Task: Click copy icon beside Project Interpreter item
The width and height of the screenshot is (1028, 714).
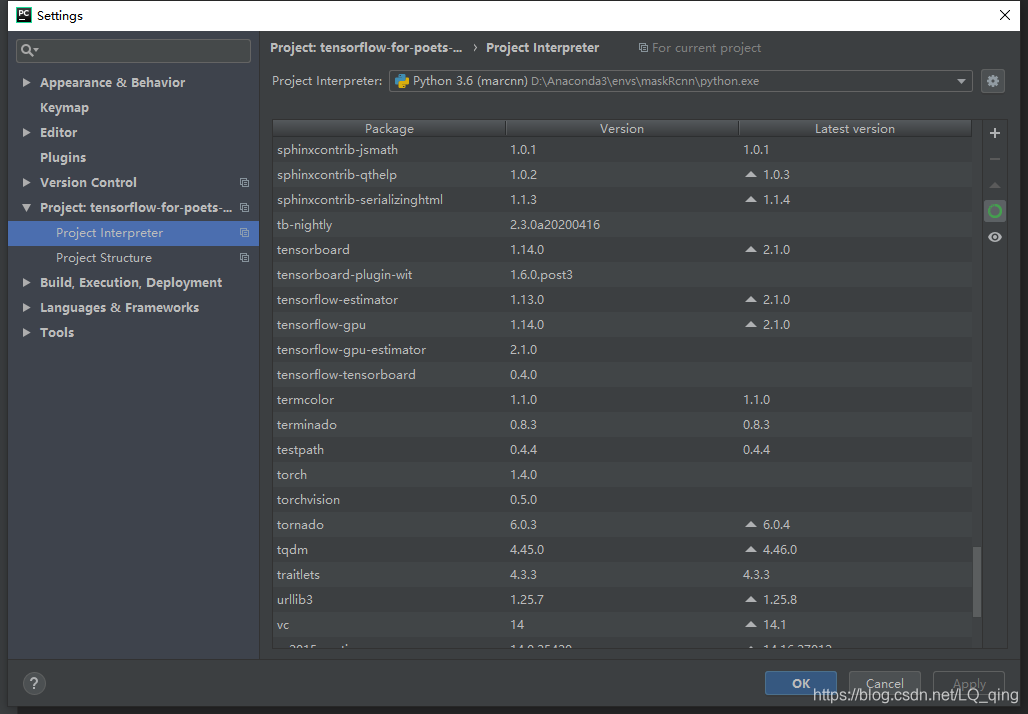Action: [245, 233]
